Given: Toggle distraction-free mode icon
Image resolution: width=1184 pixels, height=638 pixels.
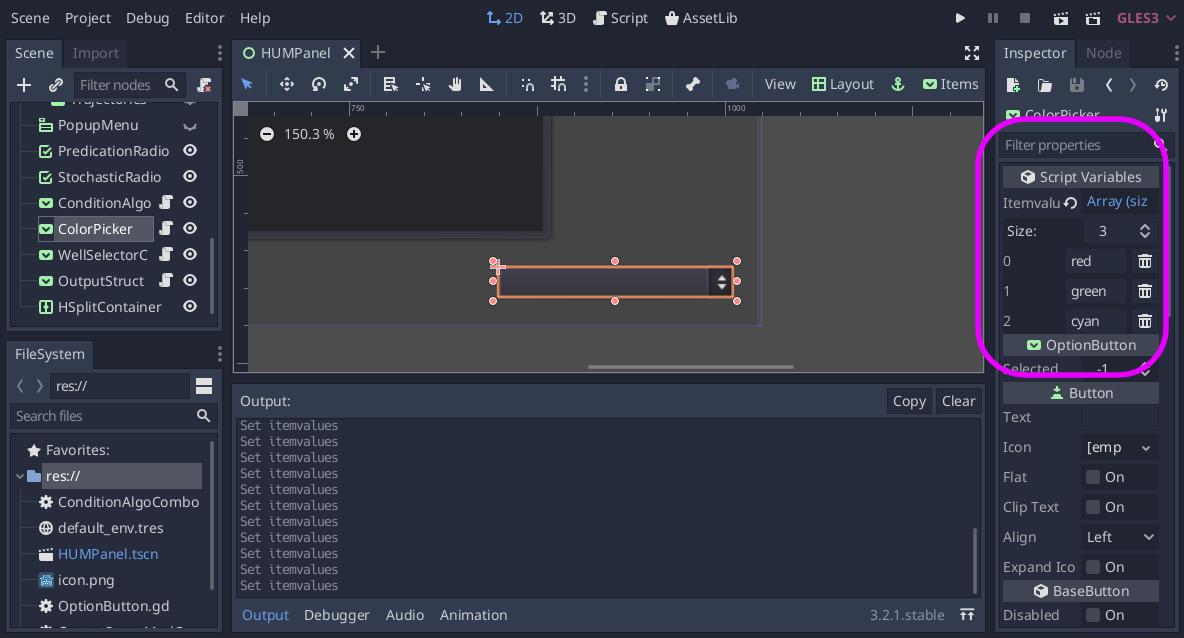Looking at the screenshot, I should 972,52.
